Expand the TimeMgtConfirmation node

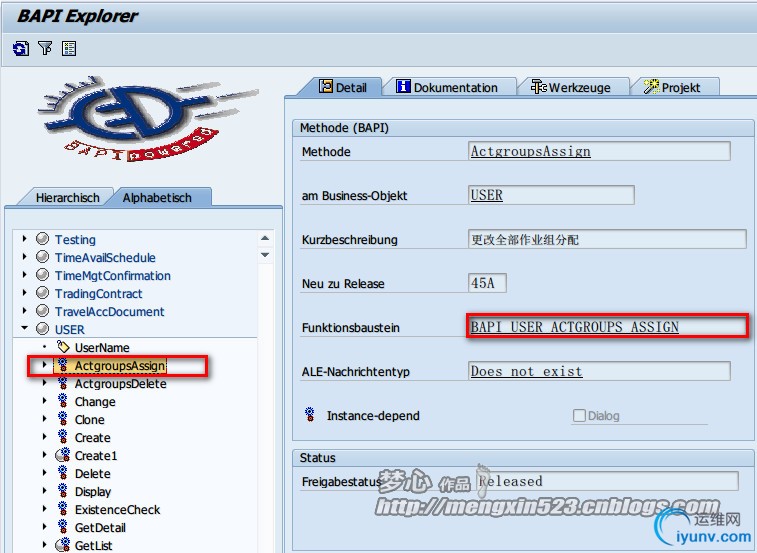coord(24,274)
